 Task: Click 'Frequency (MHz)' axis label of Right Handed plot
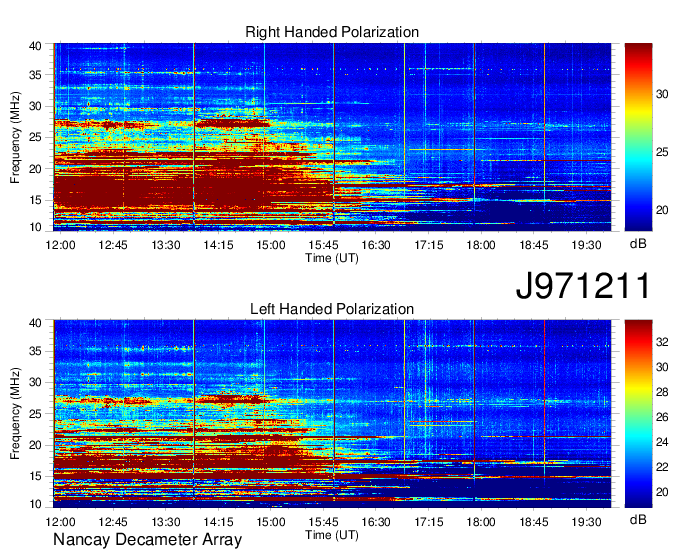tap(15, 137)
